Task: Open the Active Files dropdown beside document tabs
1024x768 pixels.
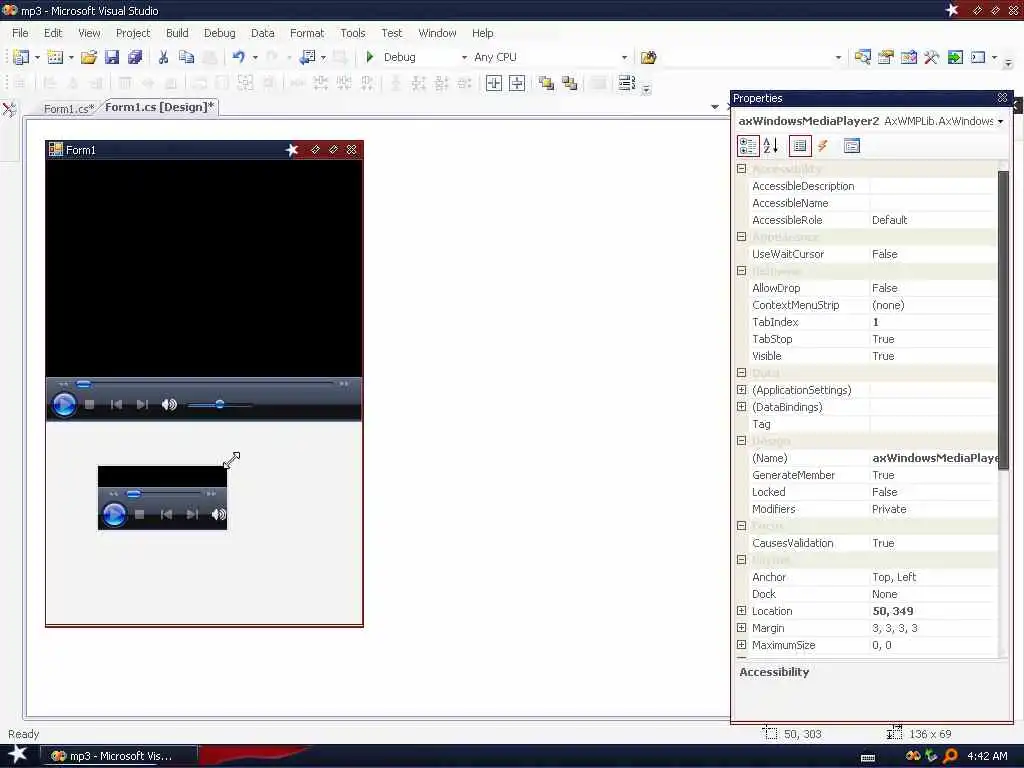Action: click(x=715, y=107)
